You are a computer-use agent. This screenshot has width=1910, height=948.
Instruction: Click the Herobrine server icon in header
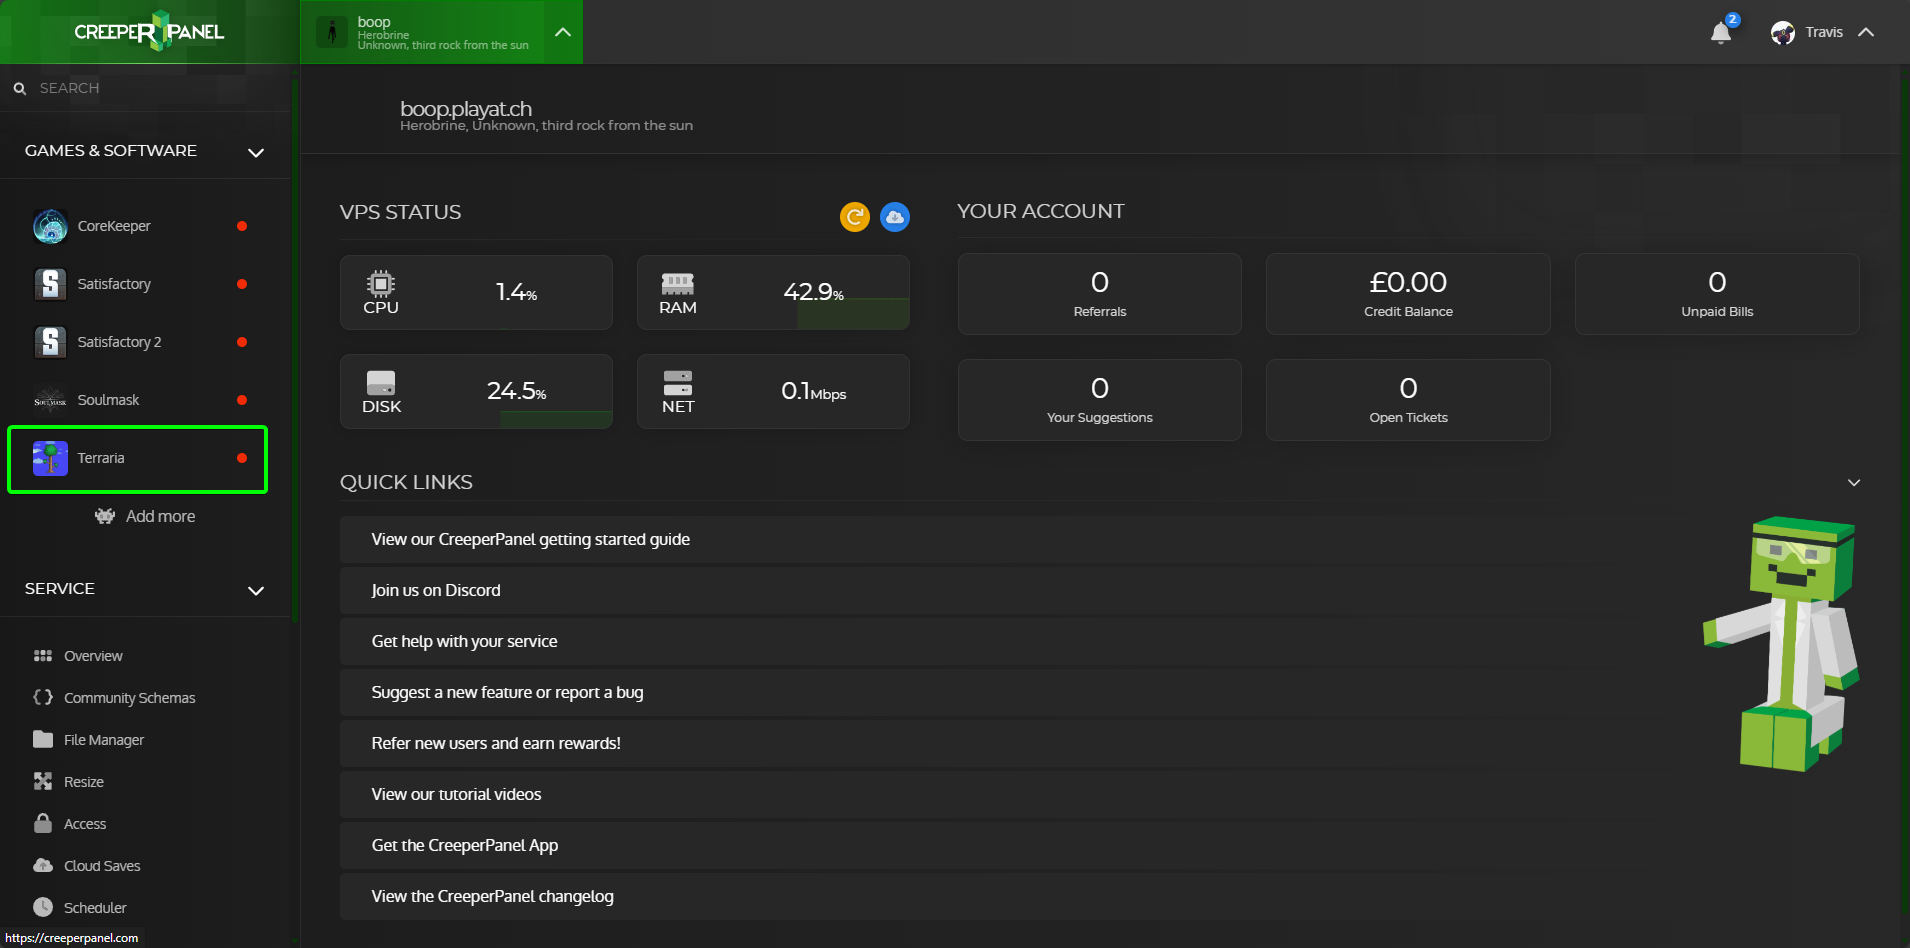click(332, 32)
